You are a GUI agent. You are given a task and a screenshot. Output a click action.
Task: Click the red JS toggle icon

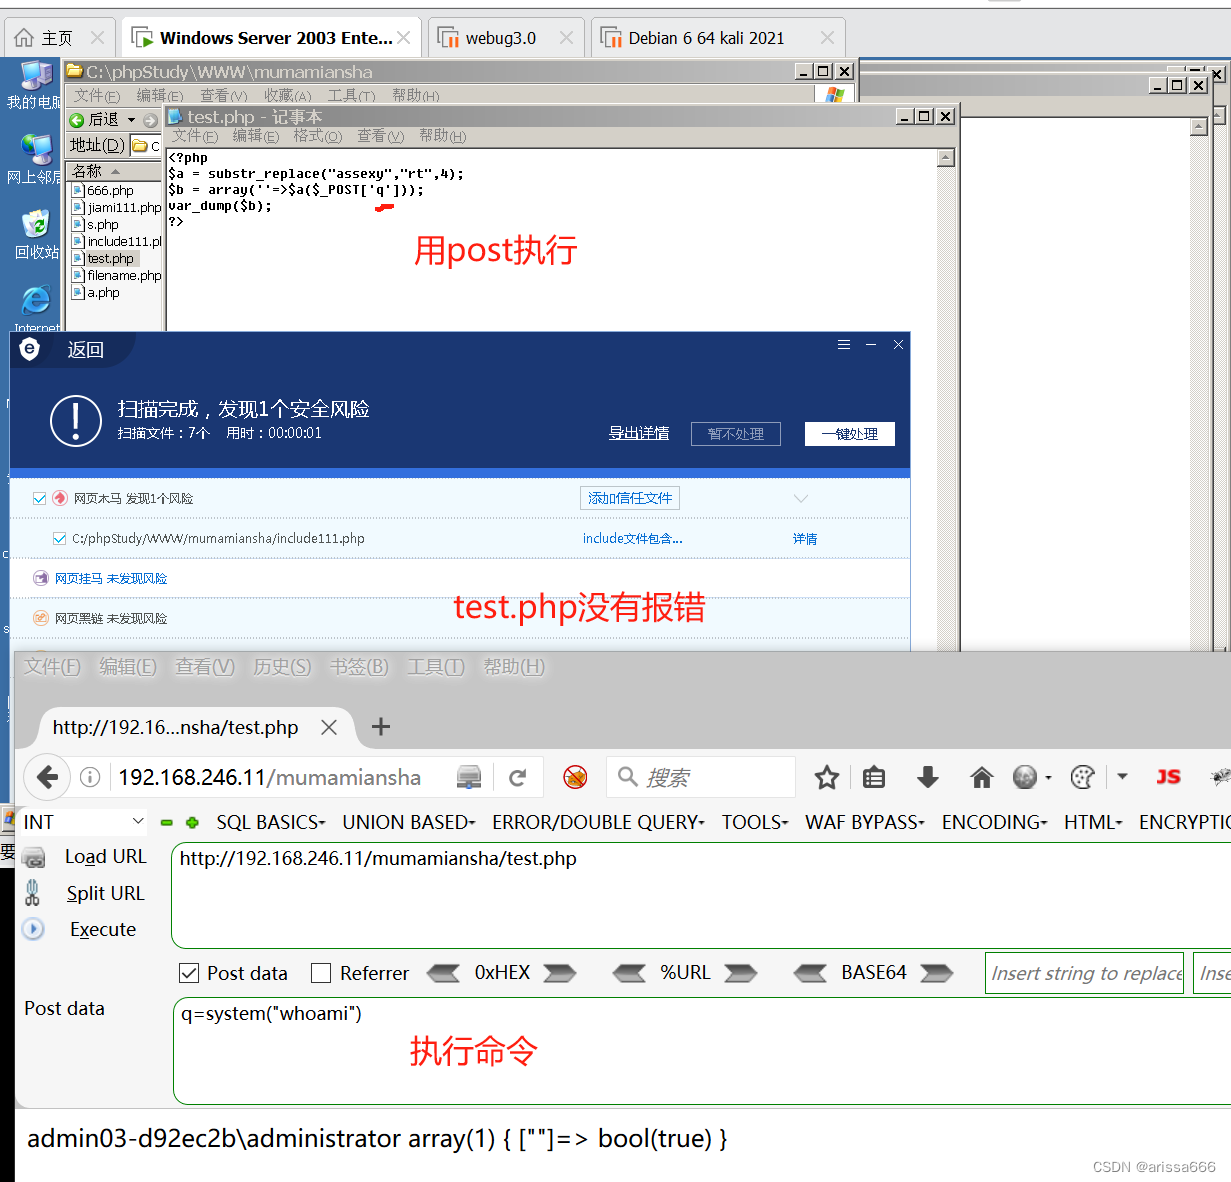[x=1168, y=777]
